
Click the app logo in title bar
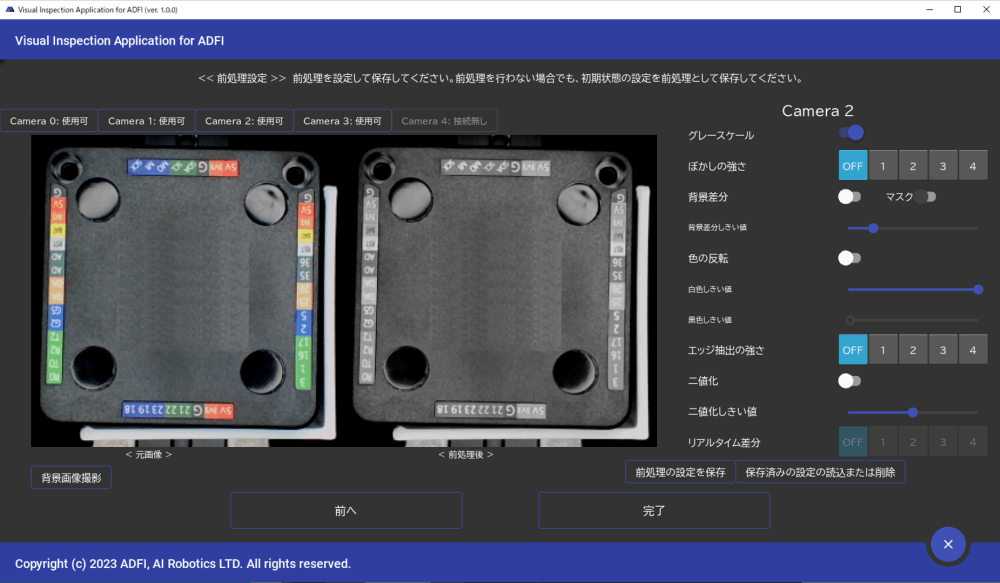pos(10,9)
